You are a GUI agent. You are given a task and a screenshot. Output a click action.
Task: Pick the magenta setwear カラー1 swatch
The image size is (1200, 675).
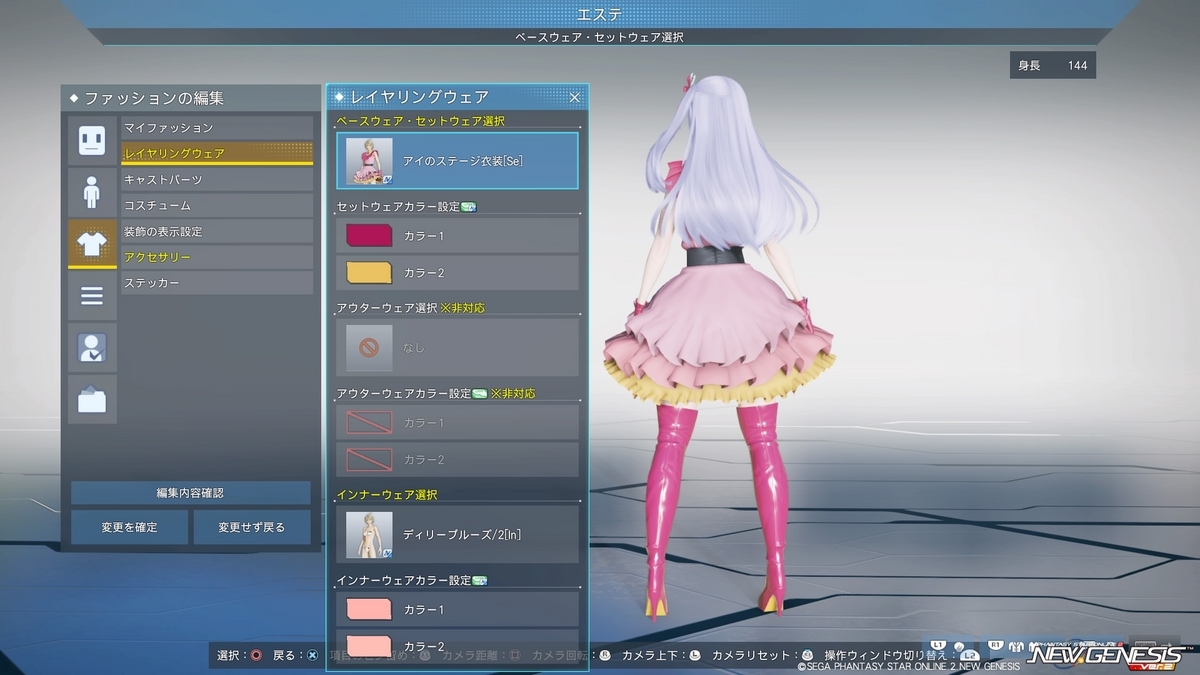(368, 236)
